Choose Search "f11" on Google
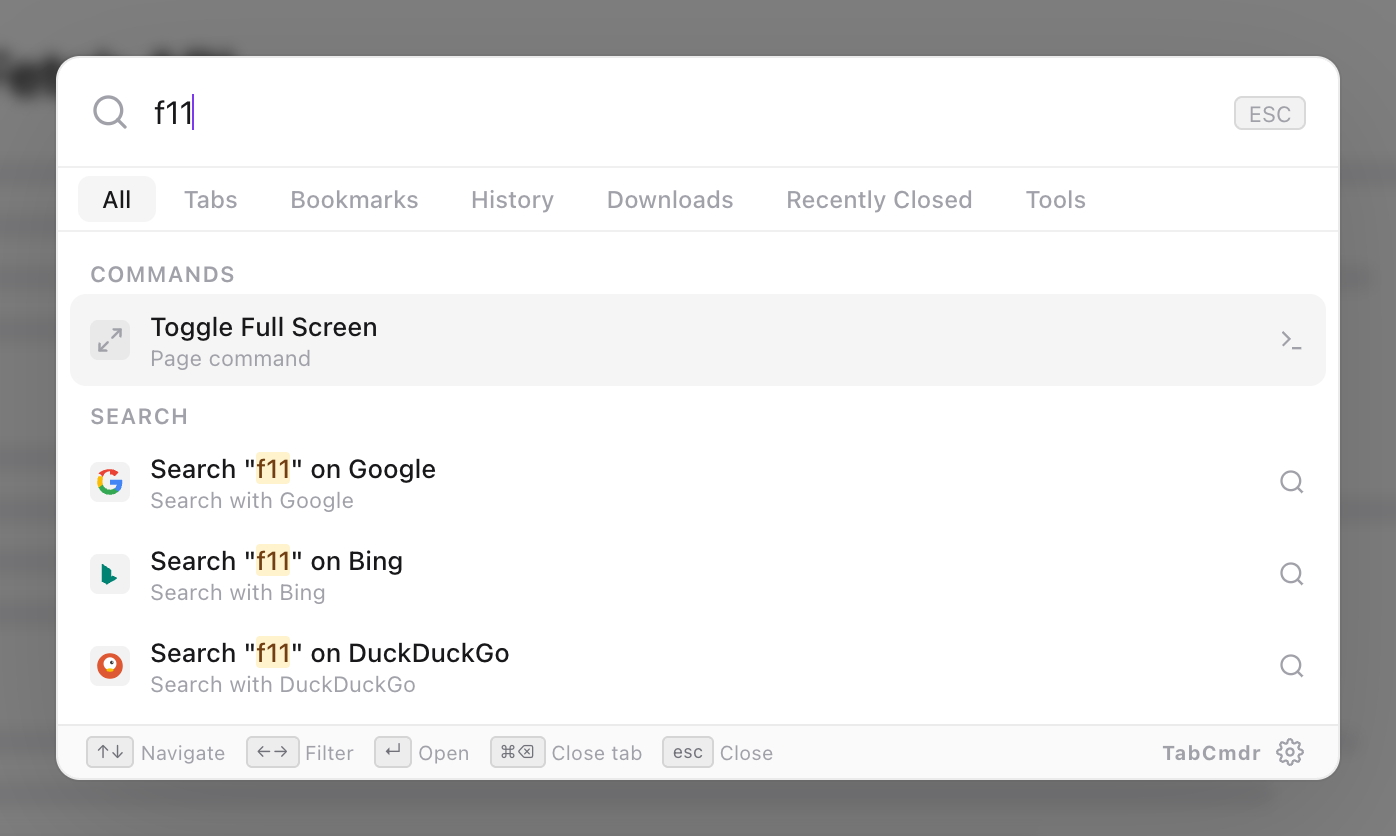The height and width of the screenshot is (836, 1396). [698, 482]
